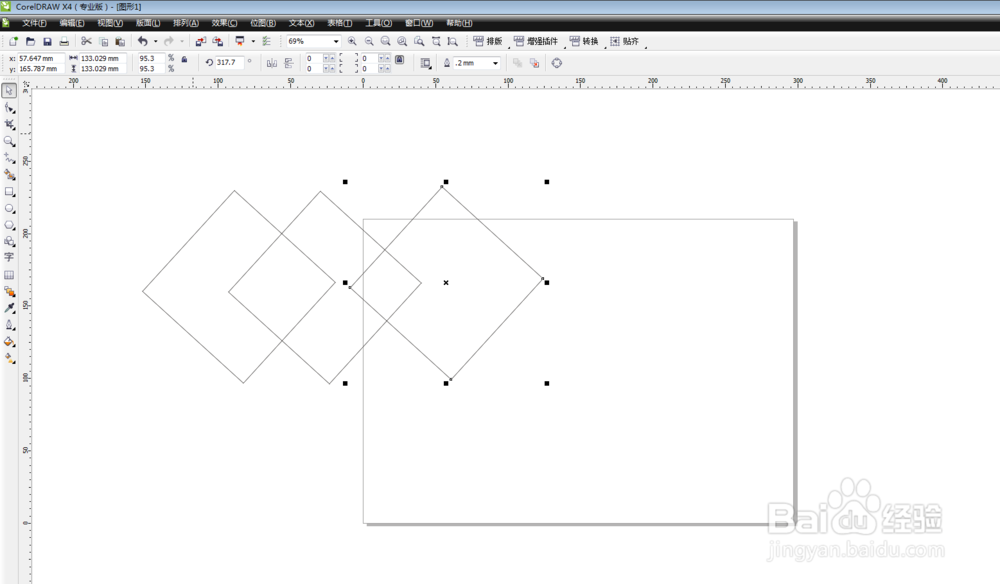Click the x position field 57.647 mm
1000x584 pixels.
tap(39, 58)
